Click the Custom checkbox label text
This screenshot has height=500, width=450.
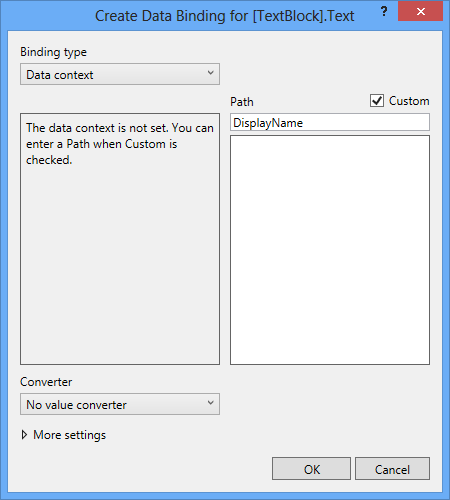[x=409, y=101]
